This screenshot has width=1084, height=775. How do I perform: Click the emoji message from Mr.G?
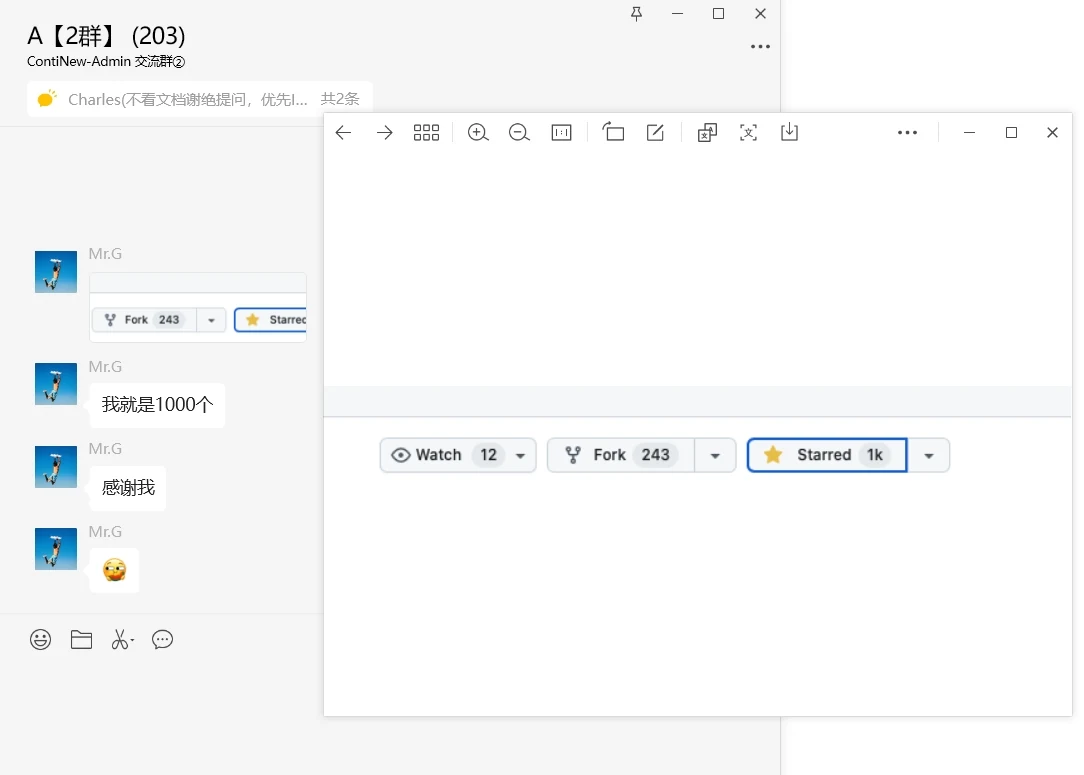click(x=114, y=570)
